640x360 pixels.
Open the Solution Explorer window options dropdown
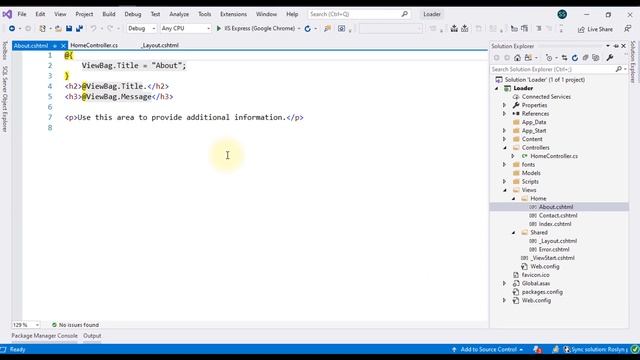coord(608,46)
